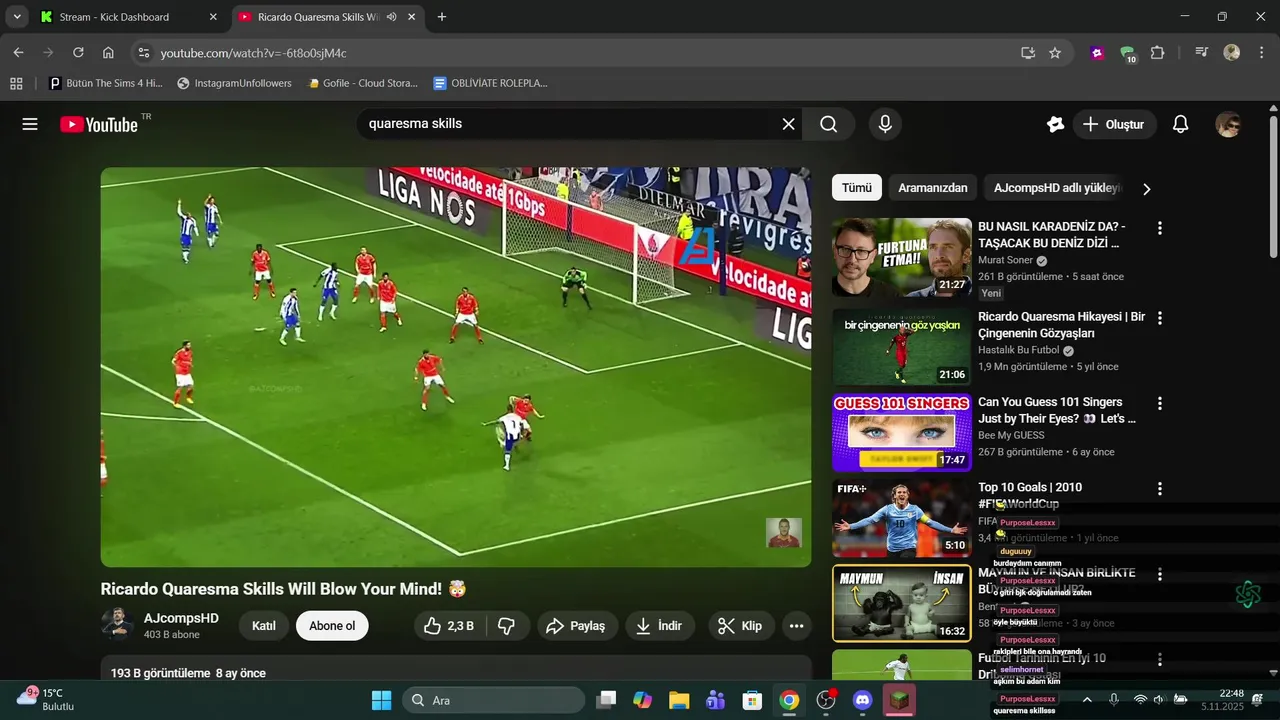The image size is (1280, 720).
Task: Open Chrome three-dot menu
Action: 1261,53
